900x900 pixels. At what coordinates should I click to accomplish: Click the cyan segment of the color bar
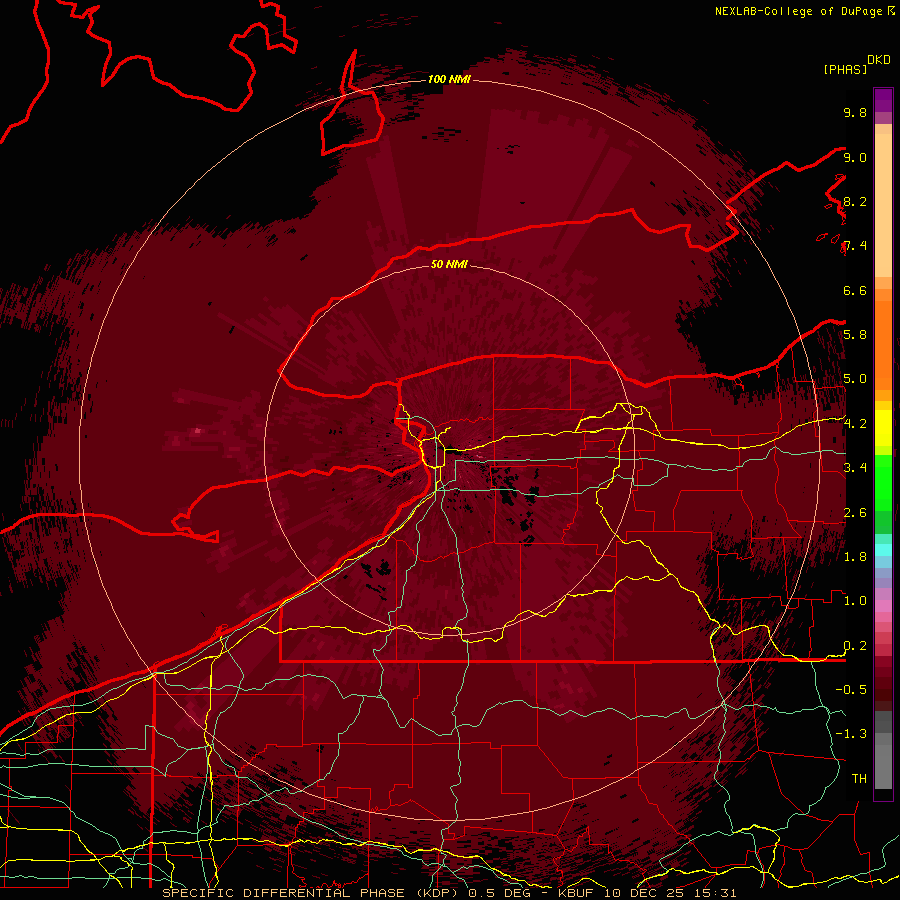883,550
